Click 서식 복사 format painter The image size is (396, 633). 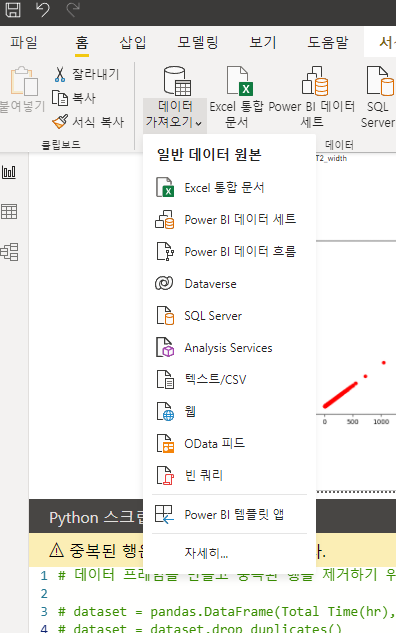(x=88, y=122)
